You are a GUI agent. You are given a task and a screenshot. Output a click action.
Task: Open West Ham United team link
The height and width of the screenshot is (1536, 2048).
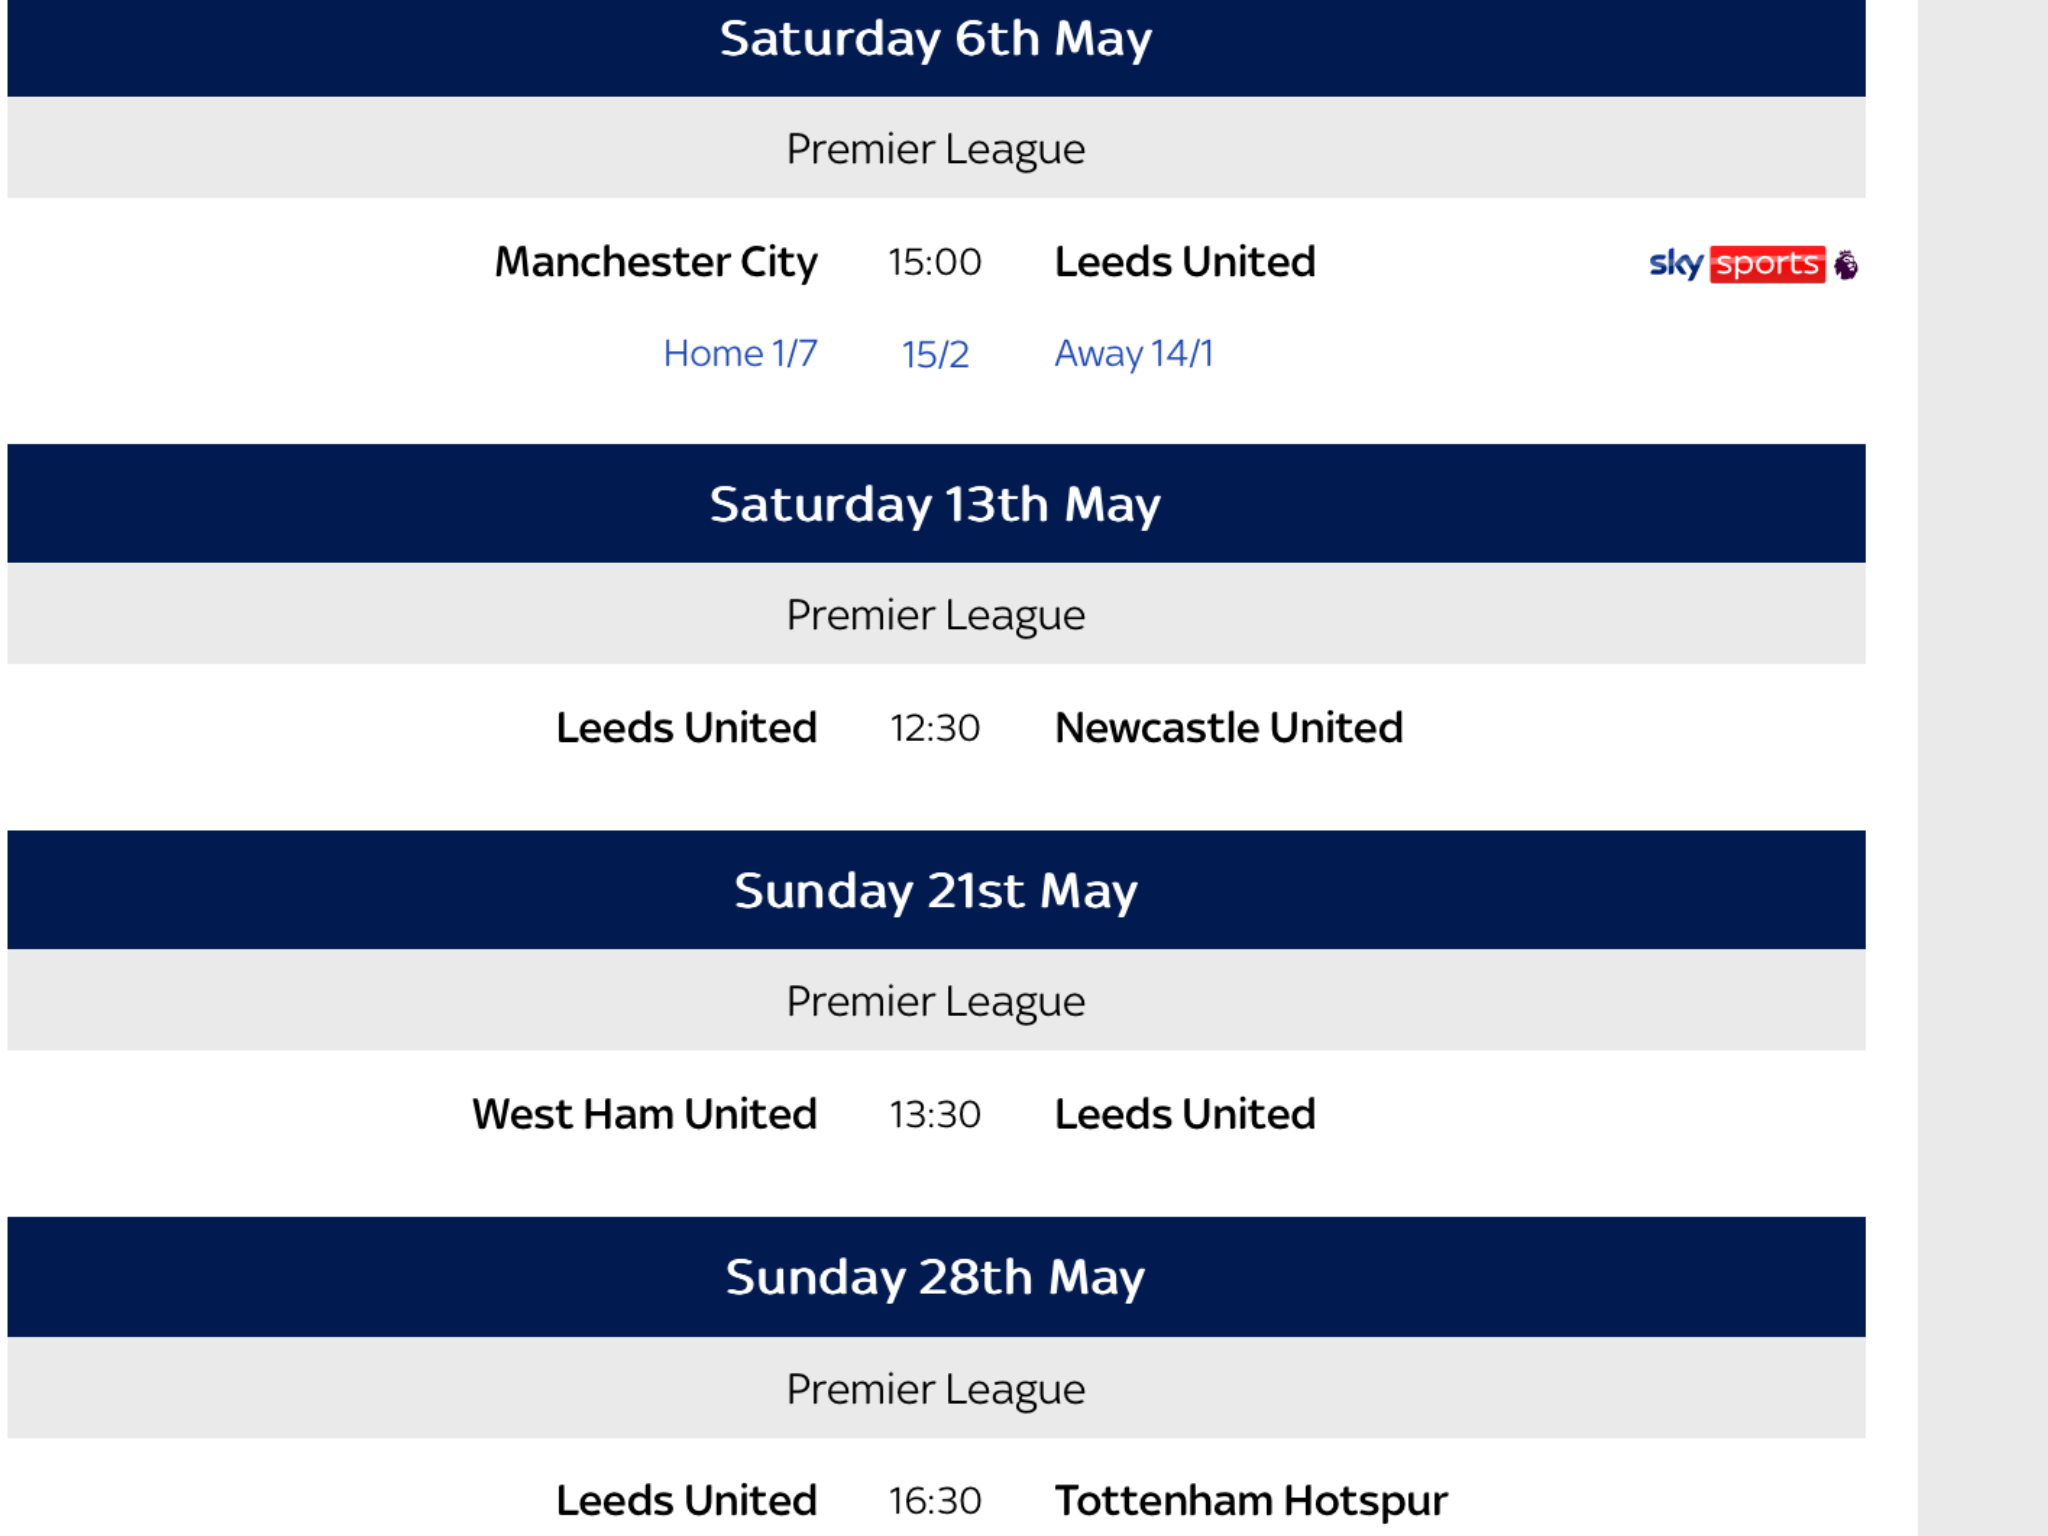pos(644,1113)
